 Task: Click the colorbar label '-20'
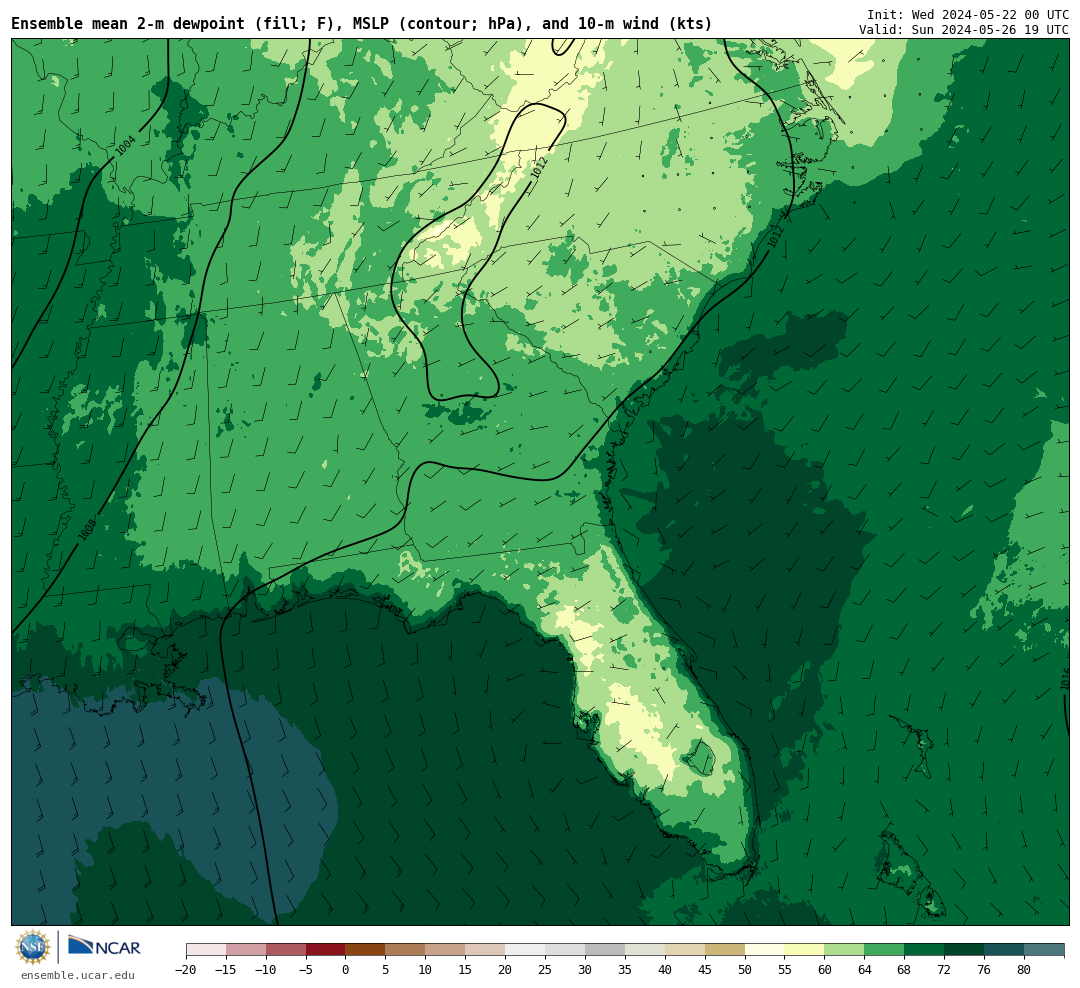pos(186,970)
